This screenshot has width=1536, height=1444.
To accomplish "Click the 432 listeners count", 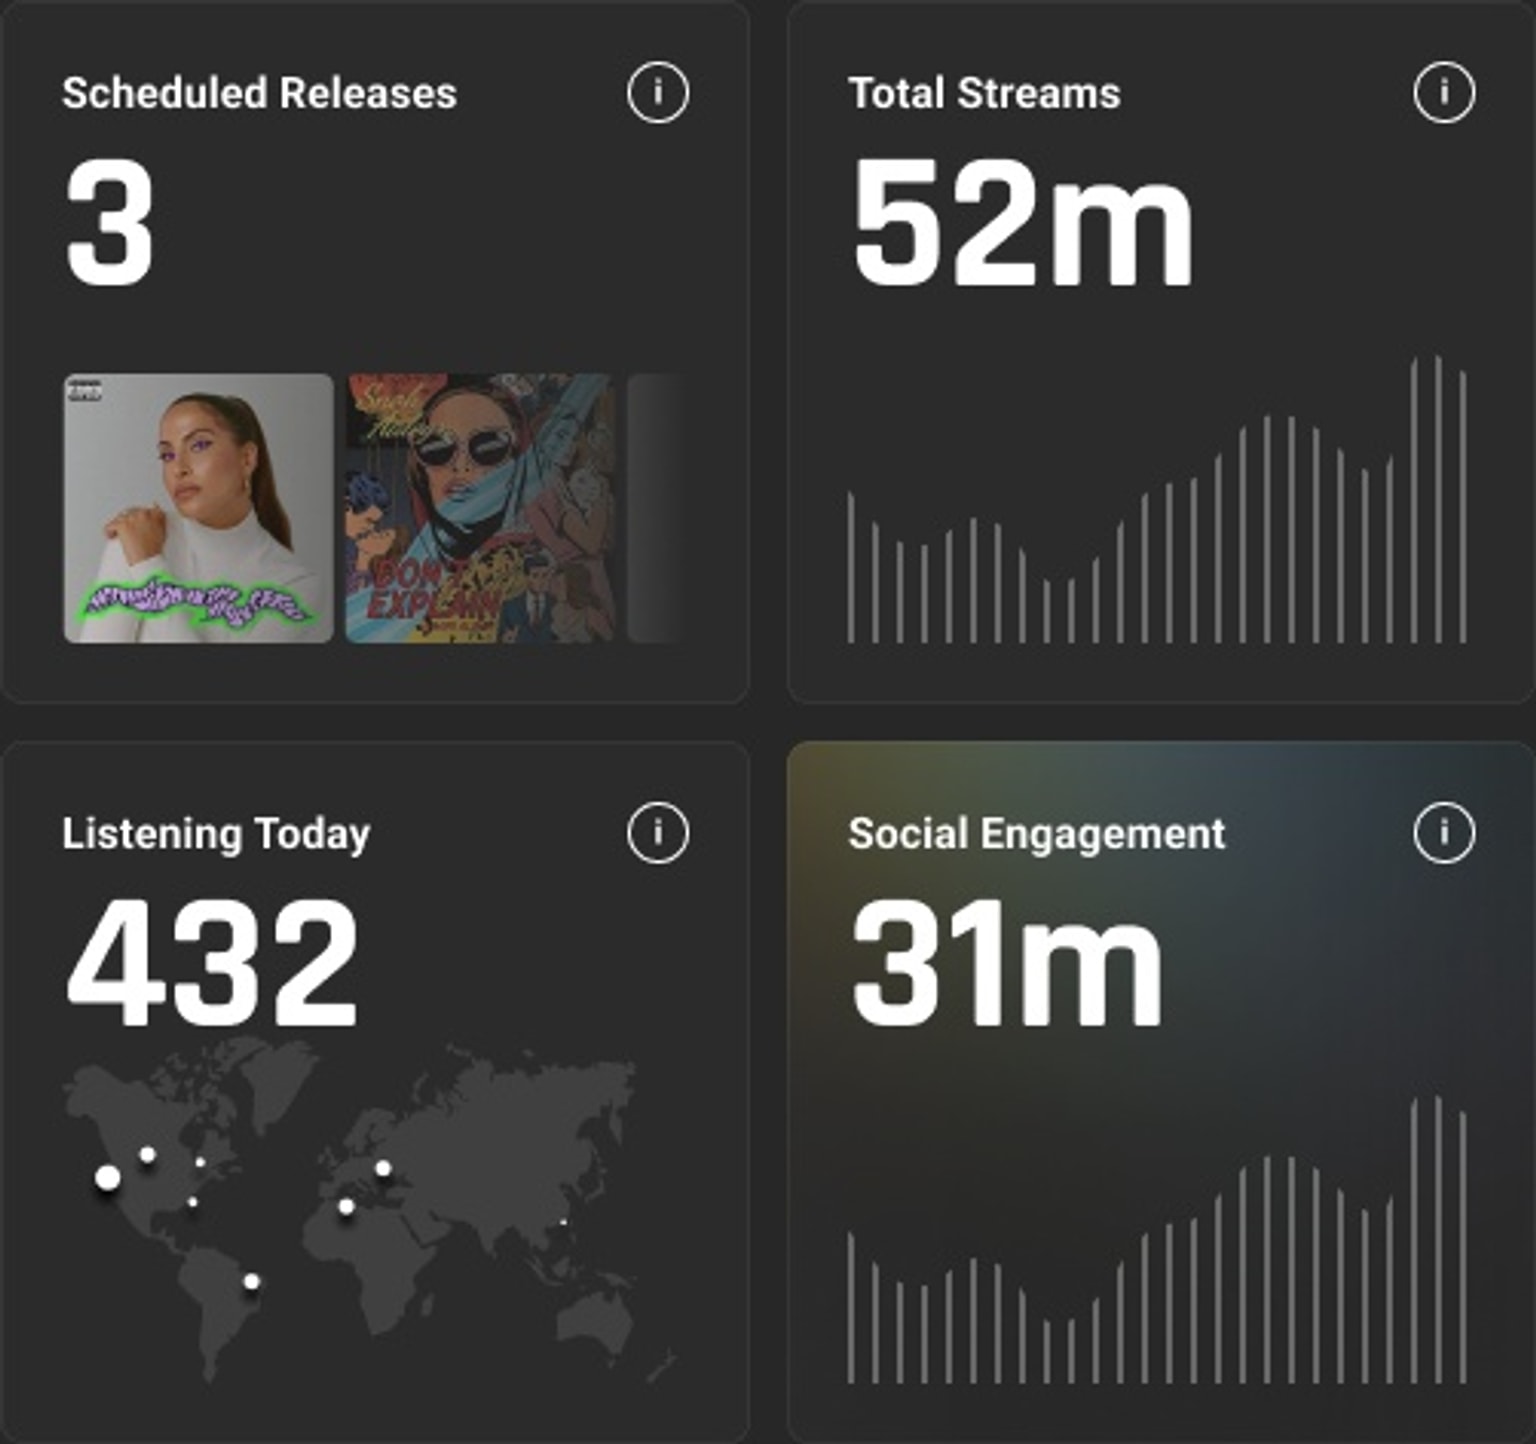I will point(212,964).
